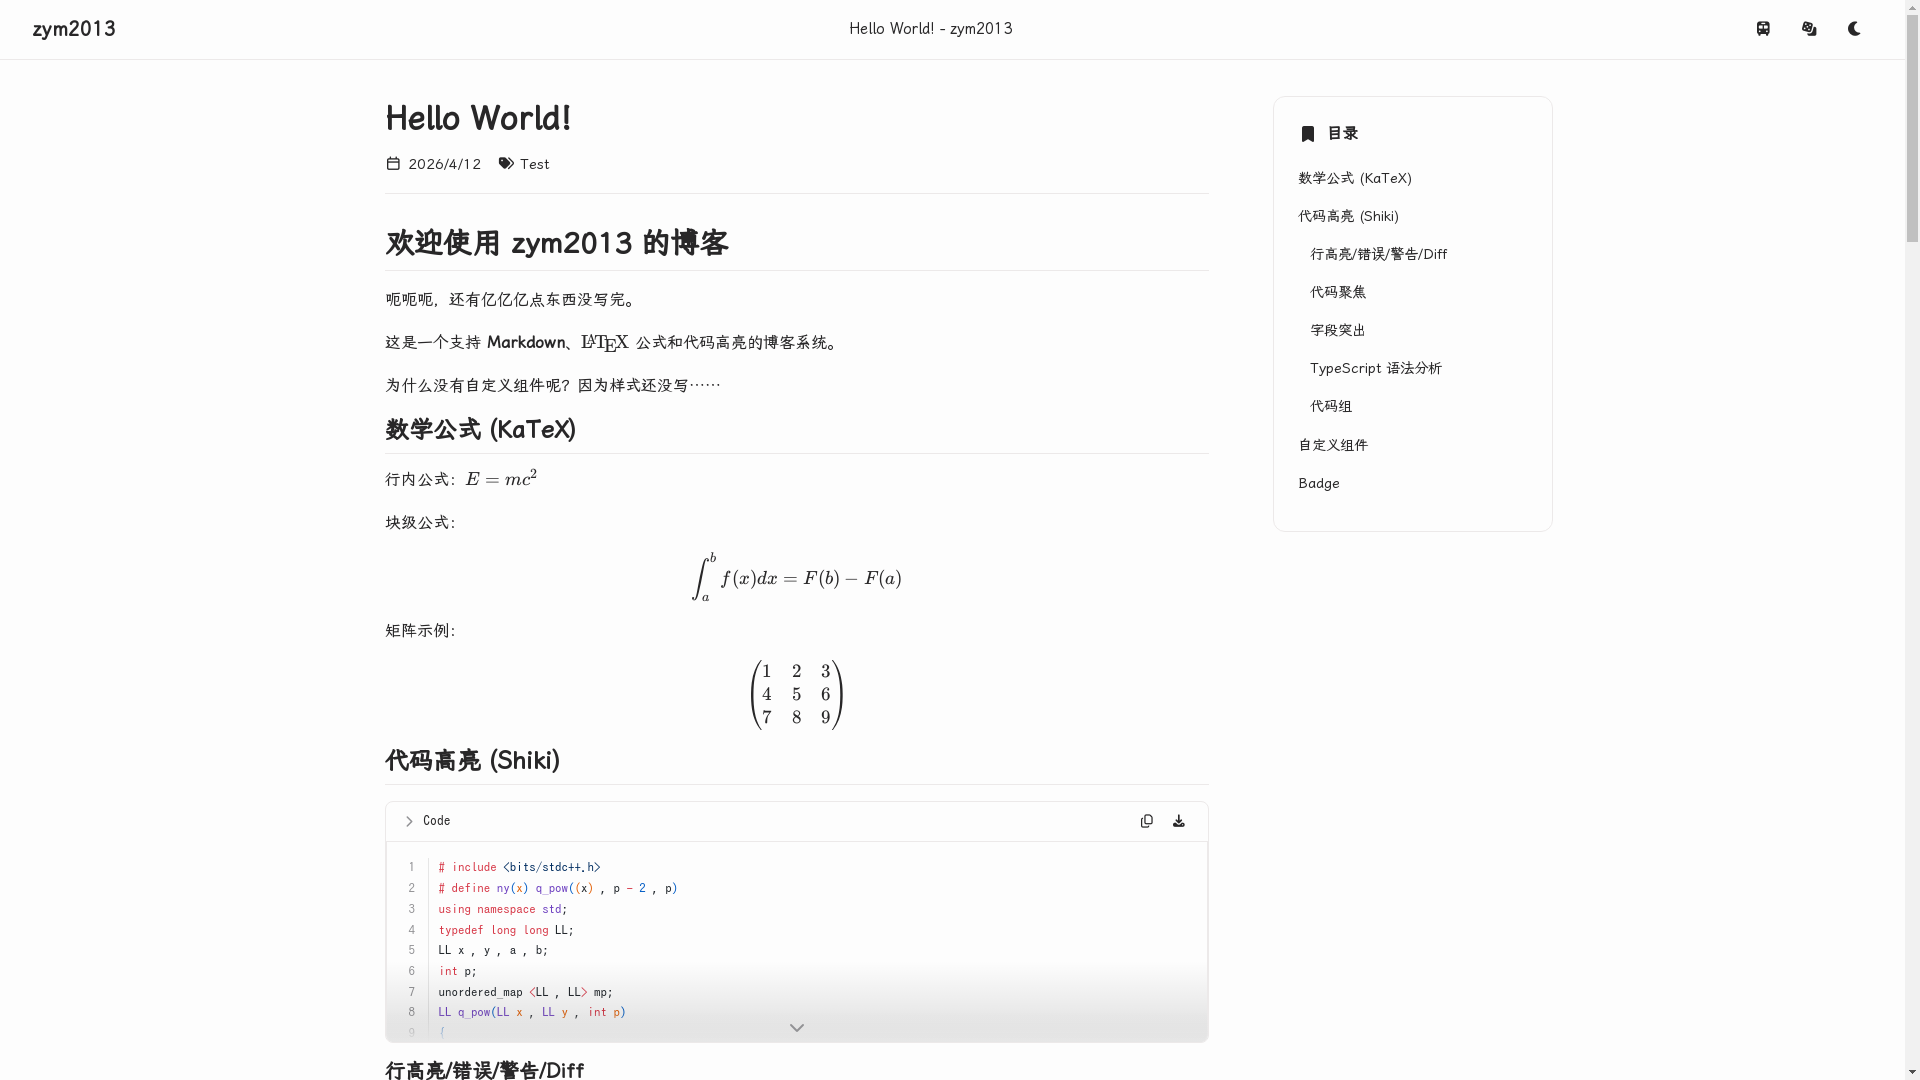Click the 欢迎使用 zym2013 的博客 heading
This screenshot has width=1920, height=1080.
click(557, 243)
